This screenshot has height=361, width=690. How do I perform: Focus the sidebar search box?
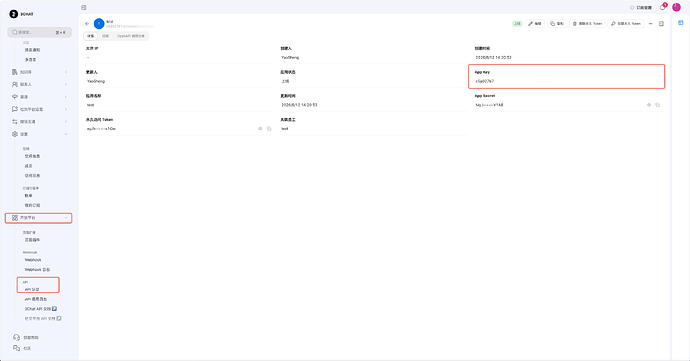[x=40, y=32]
